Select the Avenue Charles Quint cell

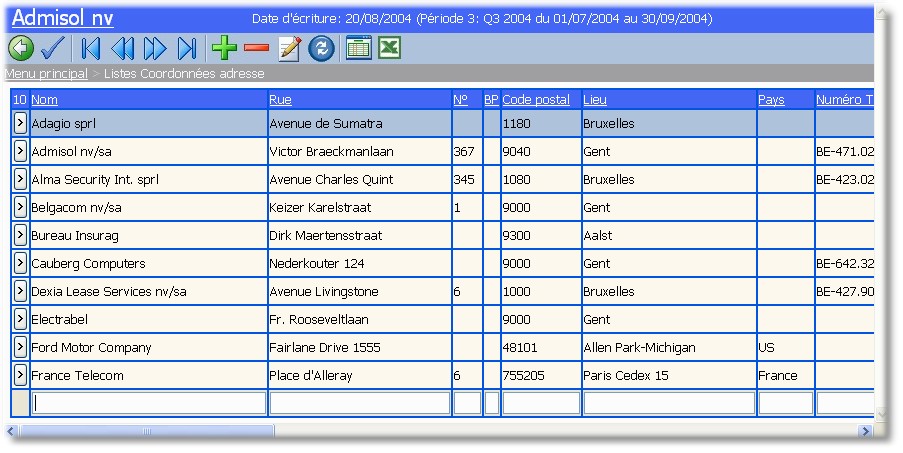pyautogui.click(x=360, y=180)
